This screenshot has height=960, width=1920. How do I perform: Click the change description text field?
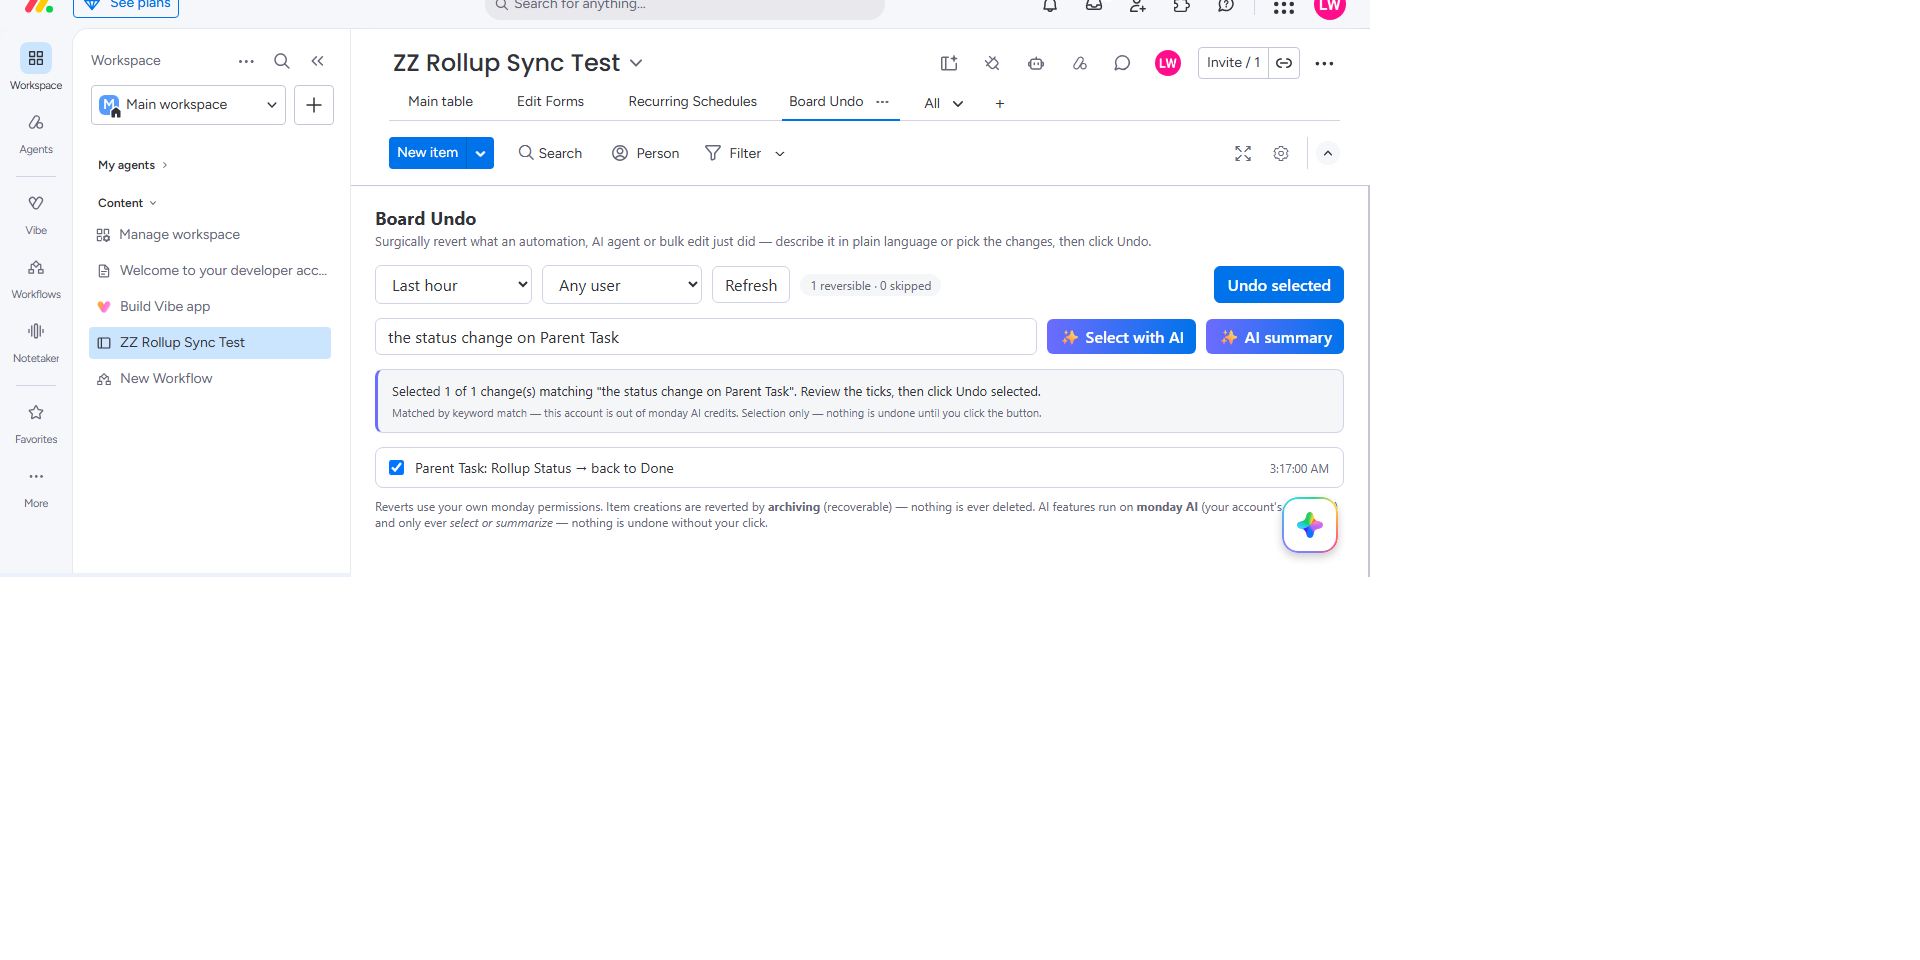tap(706, 337)
